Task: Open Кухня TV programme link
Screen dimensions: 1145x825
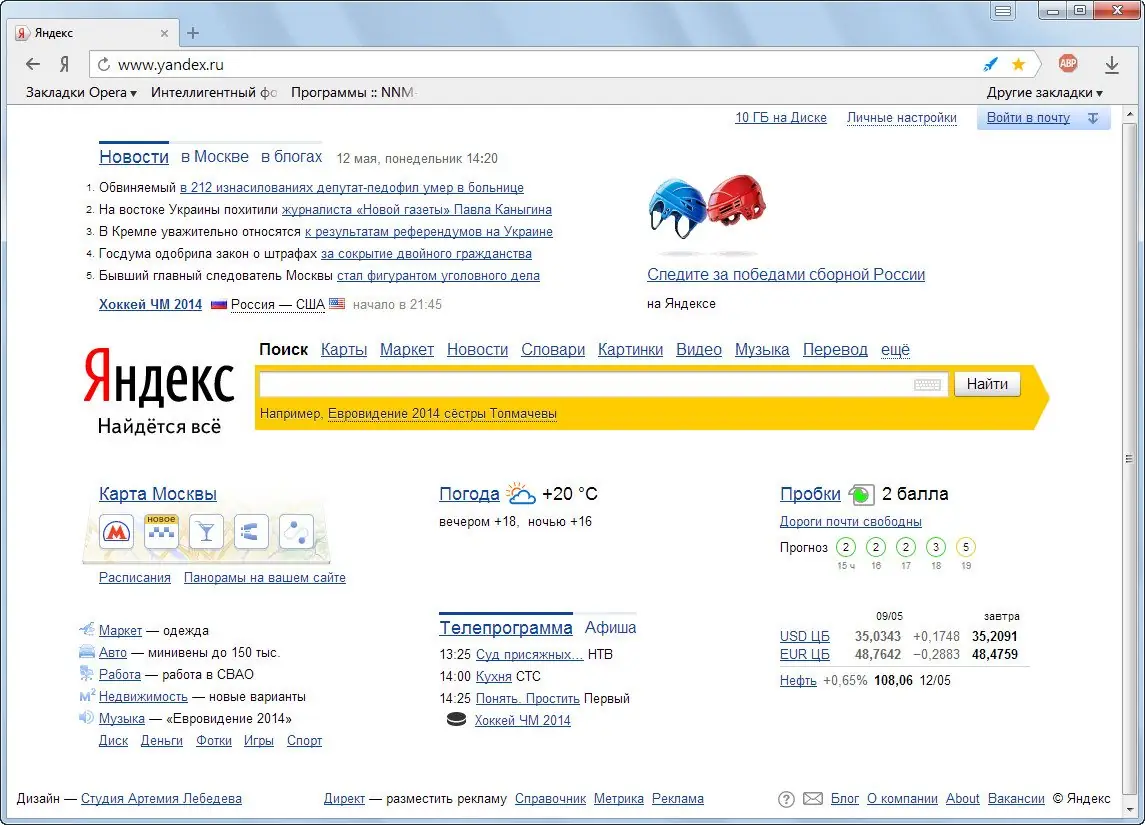Action: point(494,676)
